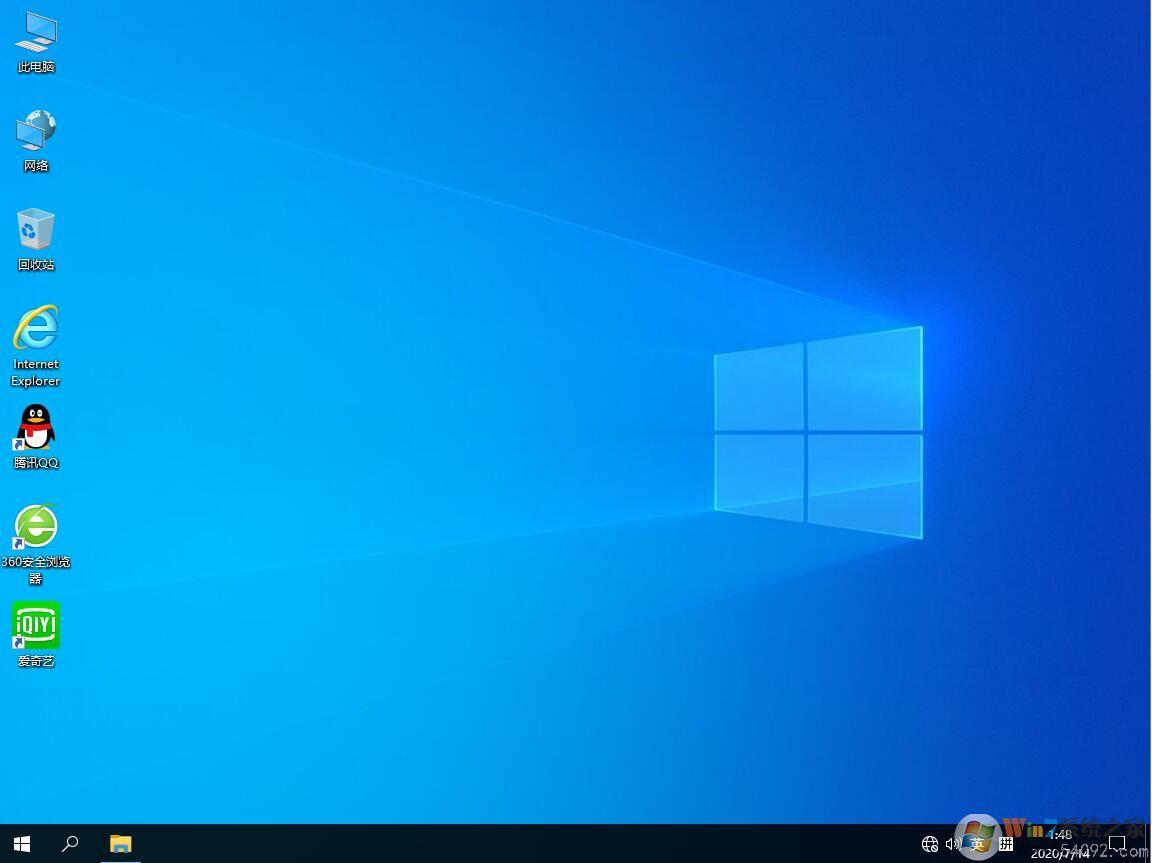
Task: Open the volume speaker tray icon
Action: (x=952, y=844)
